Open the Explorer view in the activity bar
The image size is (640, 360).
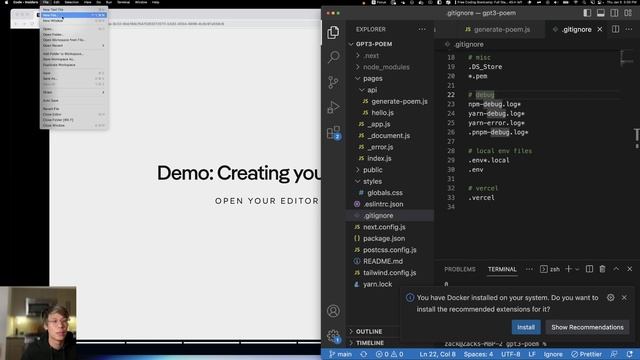tap(333, 32)
